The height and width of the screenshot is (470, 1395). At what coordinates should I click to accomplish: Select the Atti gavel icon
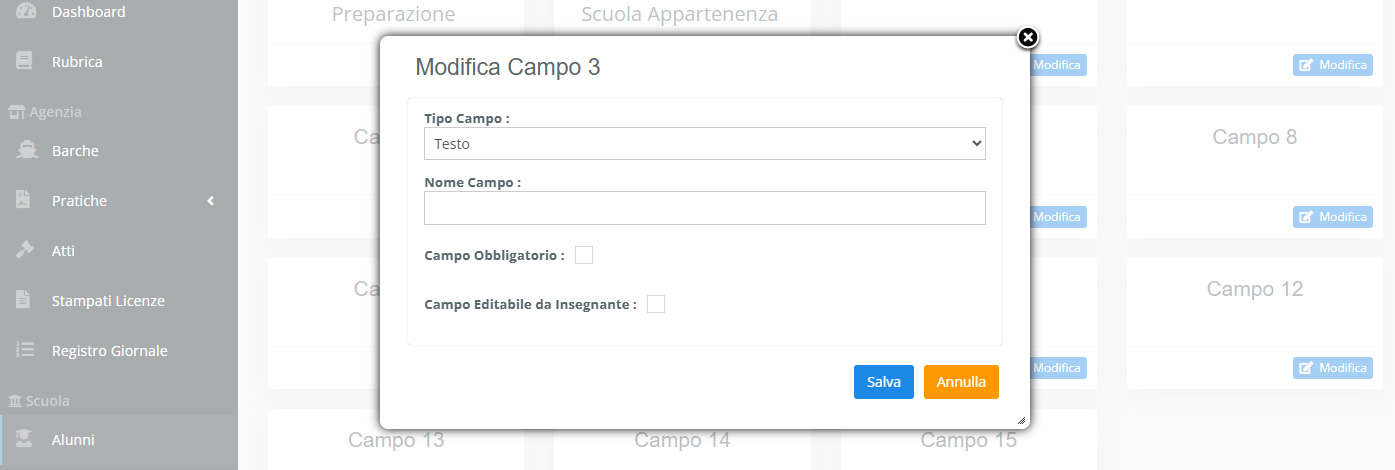click(x=26, y=250)
